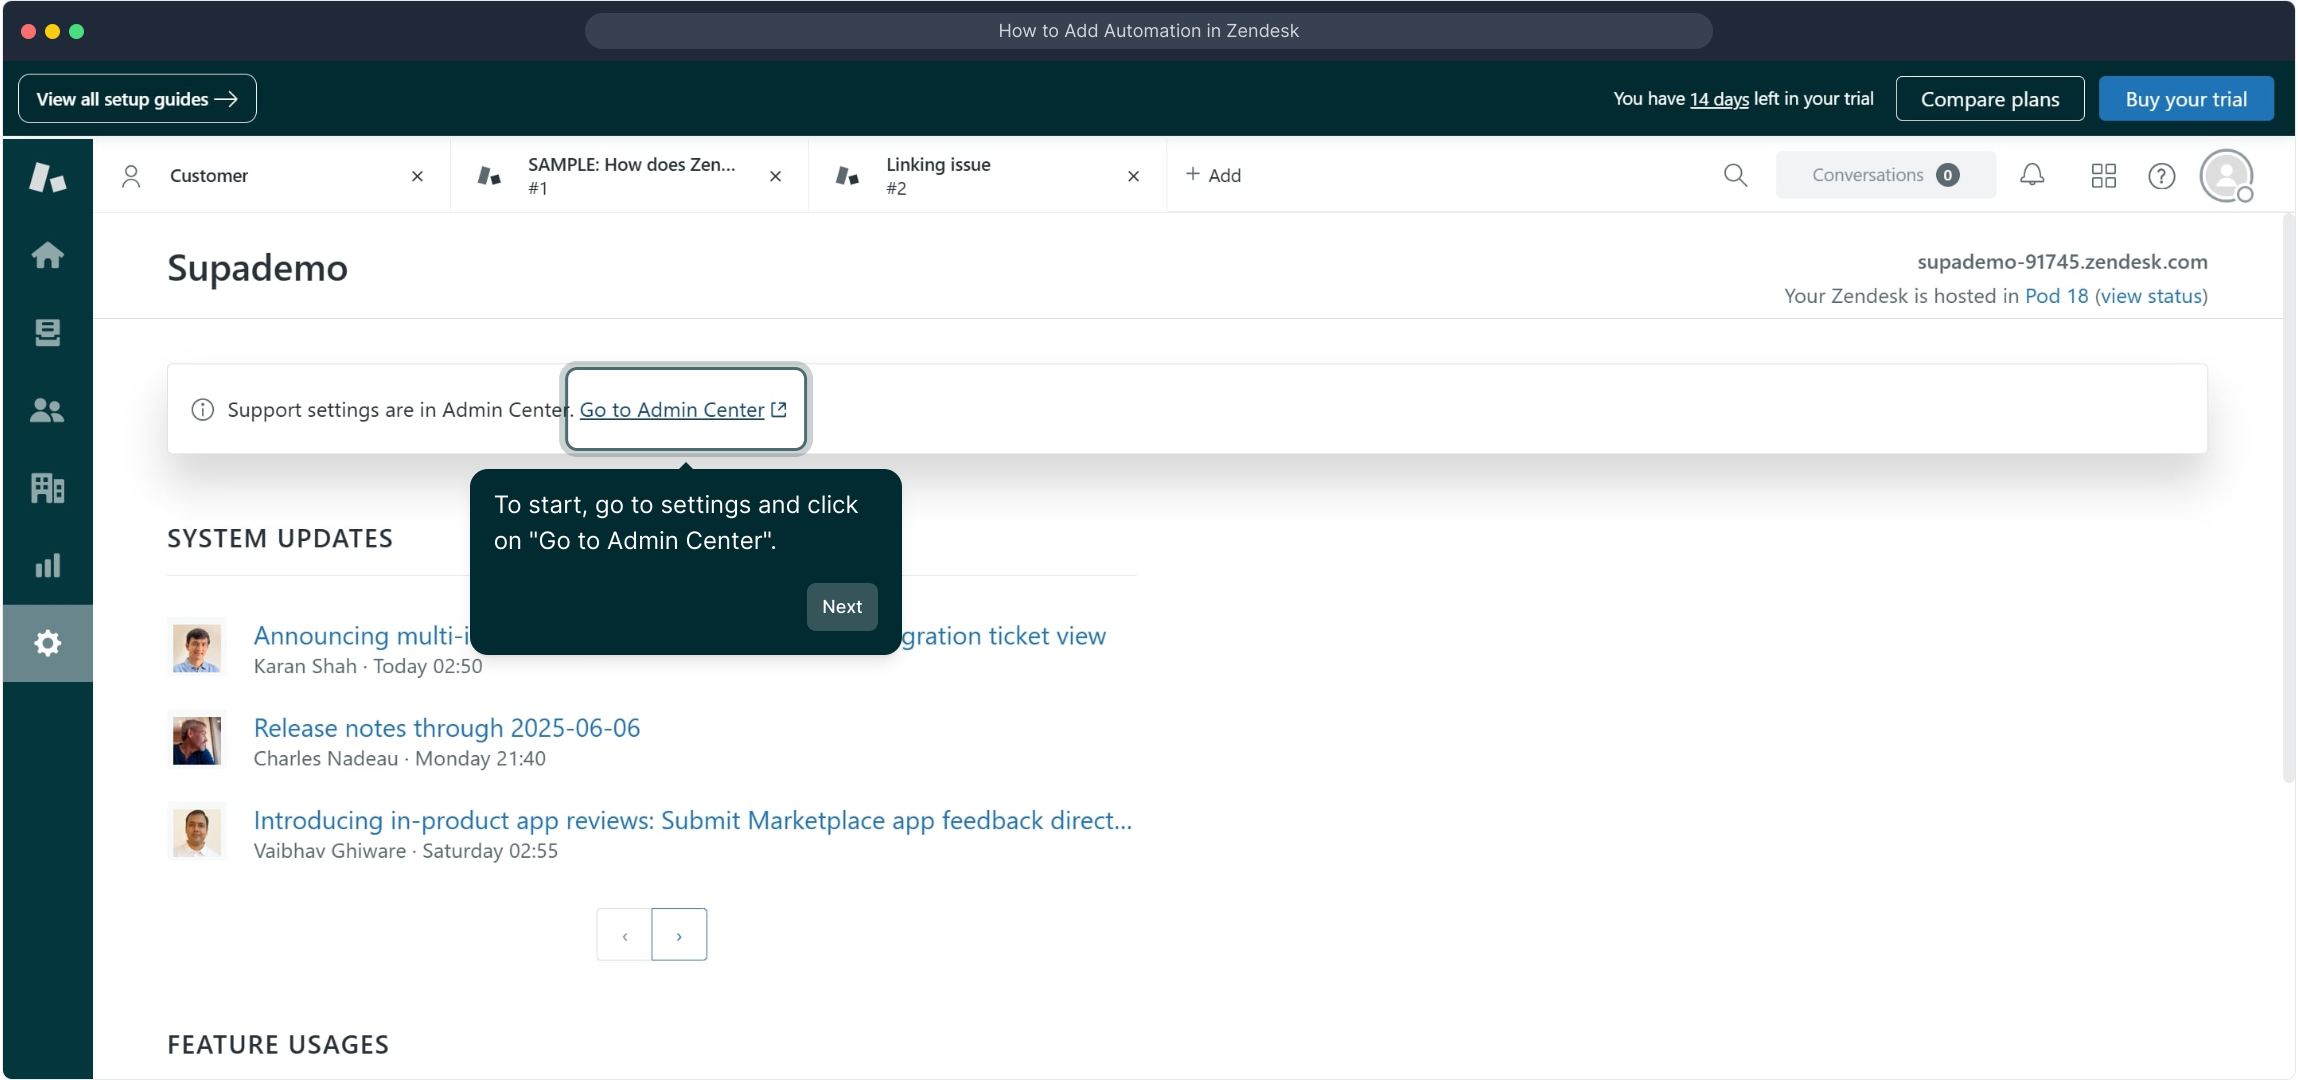Close the Customer tab
Viewport: 2298px width, 1080px height.
click(x=417, y=176)
